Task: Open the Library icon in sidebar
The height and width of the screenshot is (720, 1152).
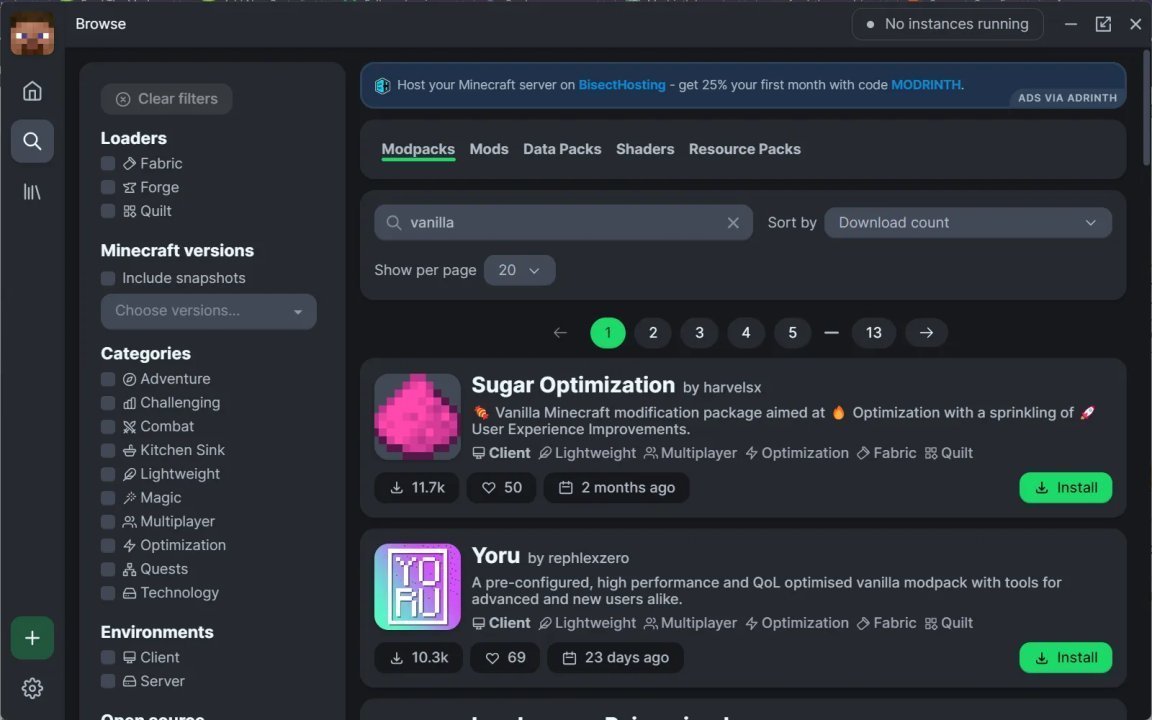Action: [x=32, y=192]
